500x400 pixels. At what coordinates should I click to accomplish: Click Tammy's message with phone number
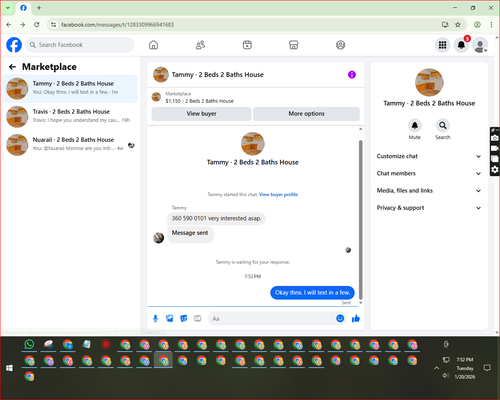coord(216,218)
